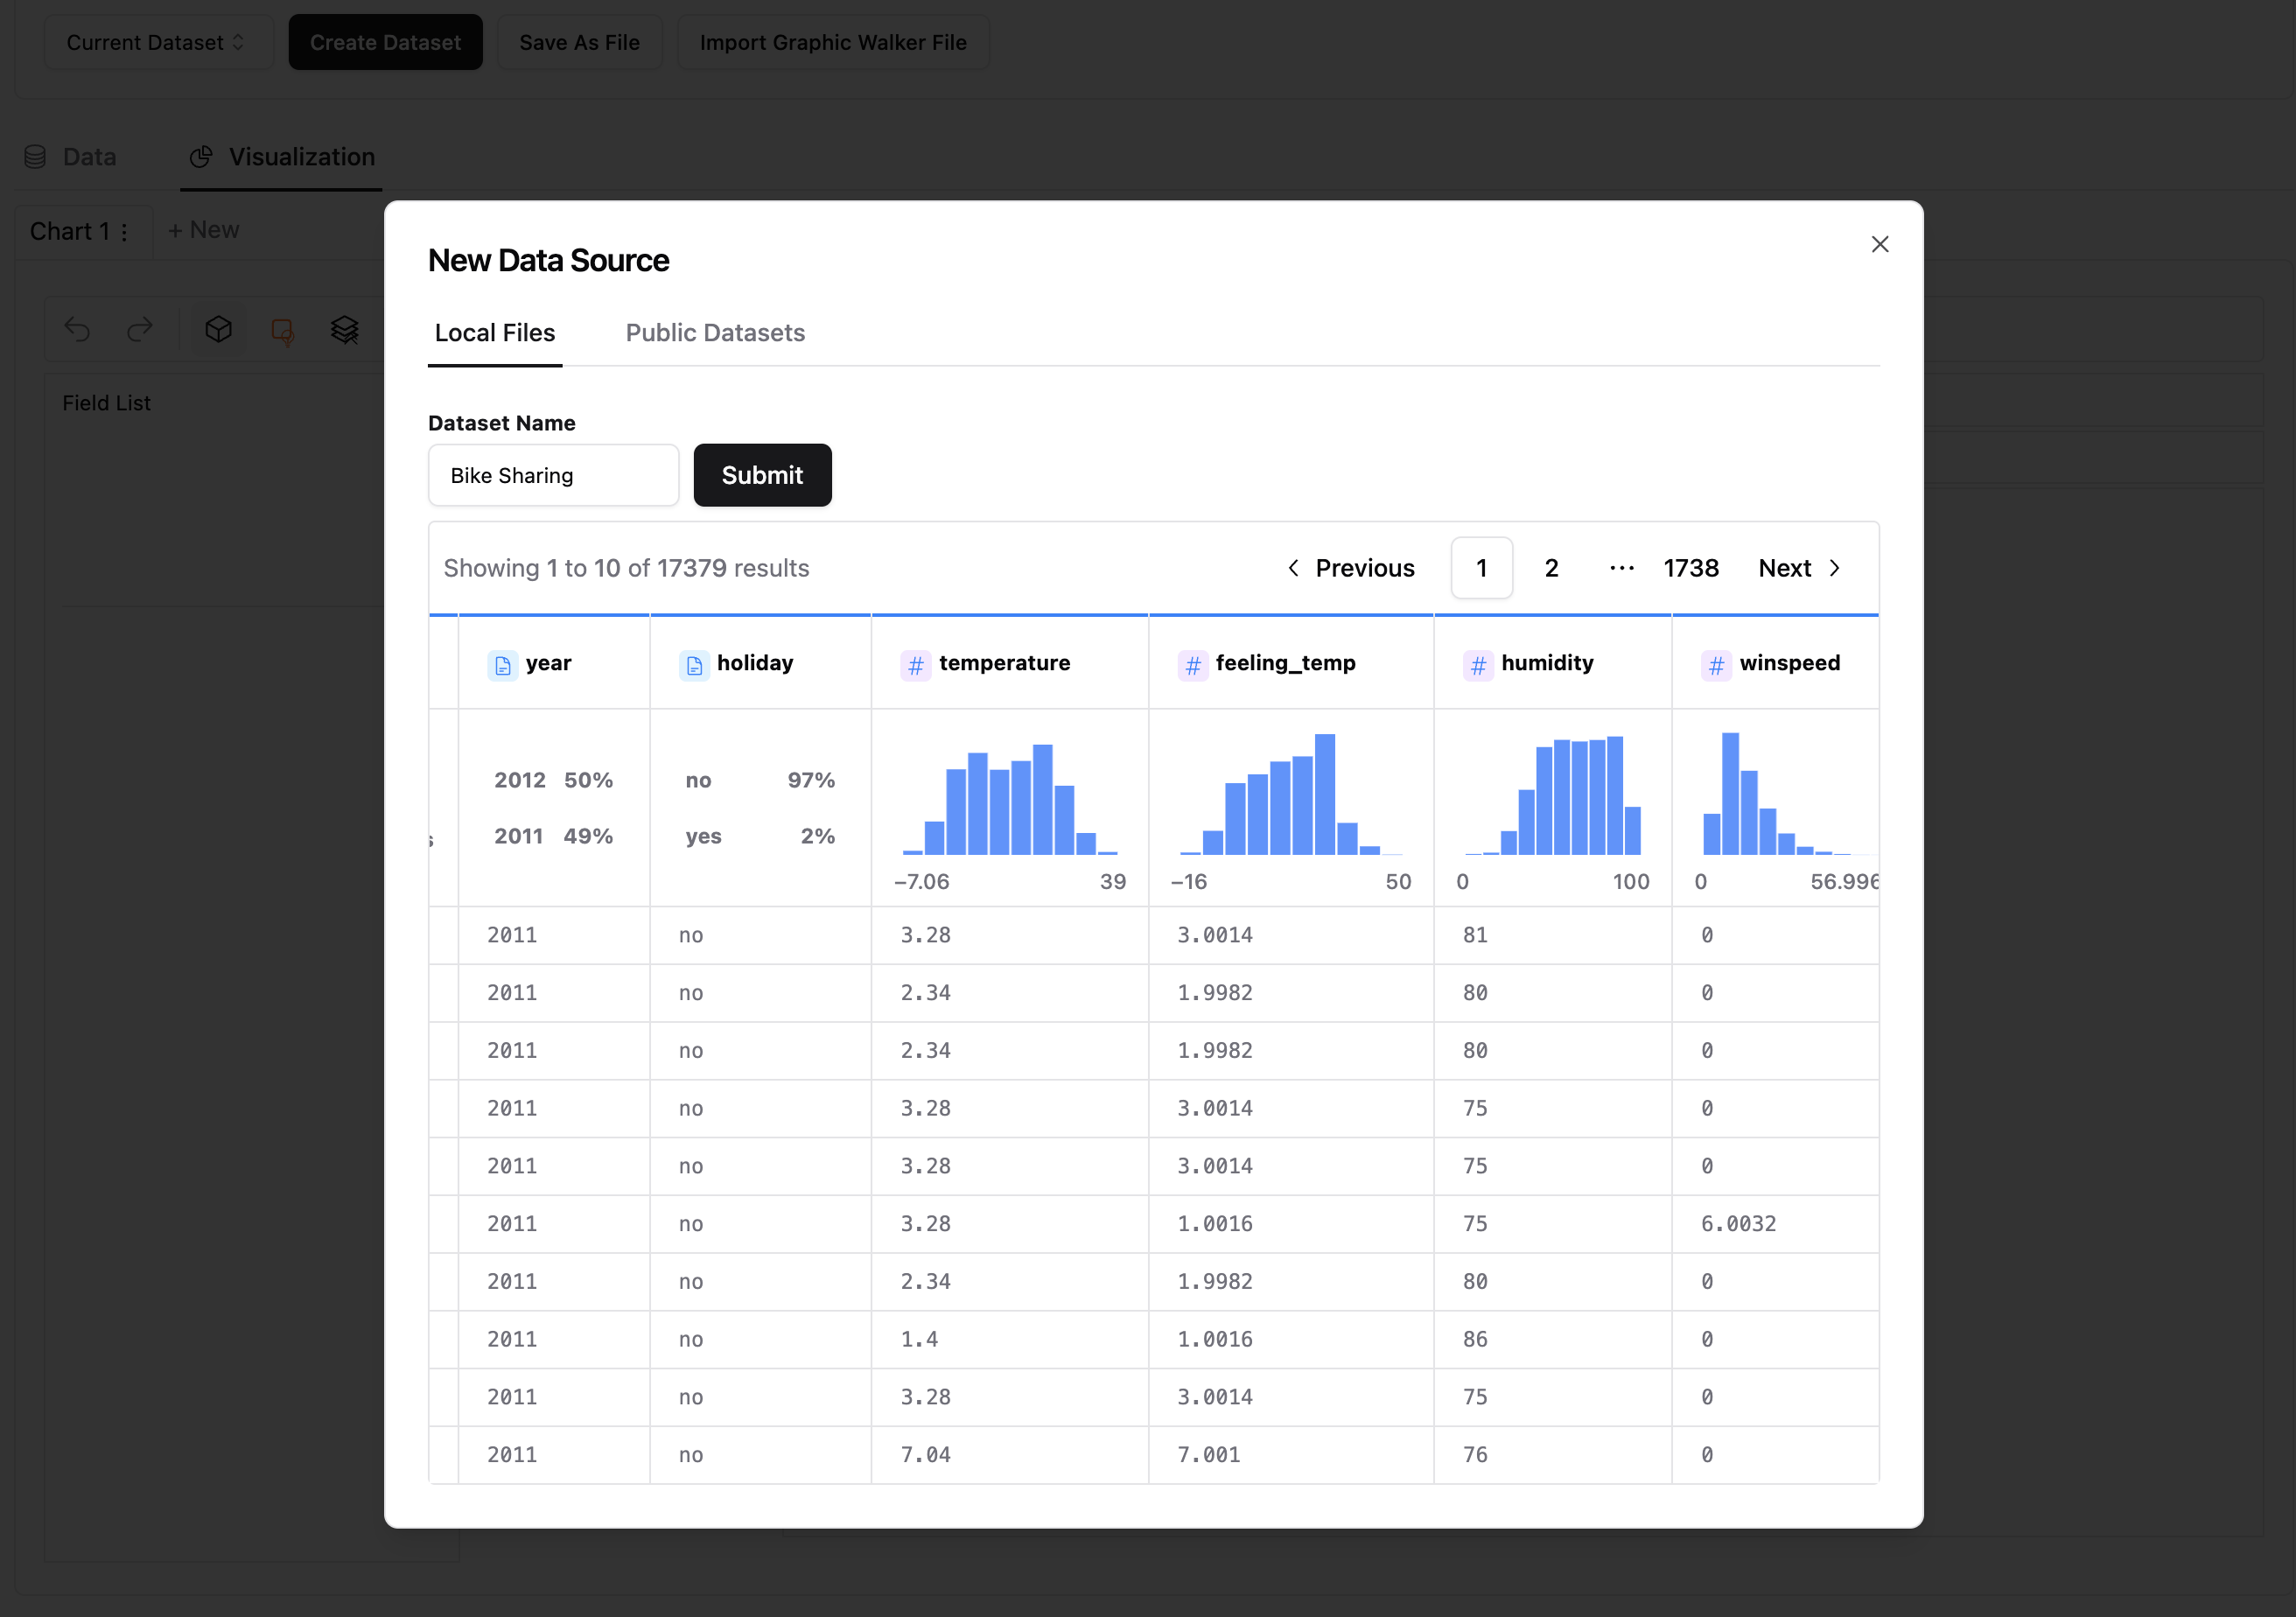Expand the pagination ellipsis to jump pages
The width and height of the screenshot is (2296, 1617).
click(1621, 568)
